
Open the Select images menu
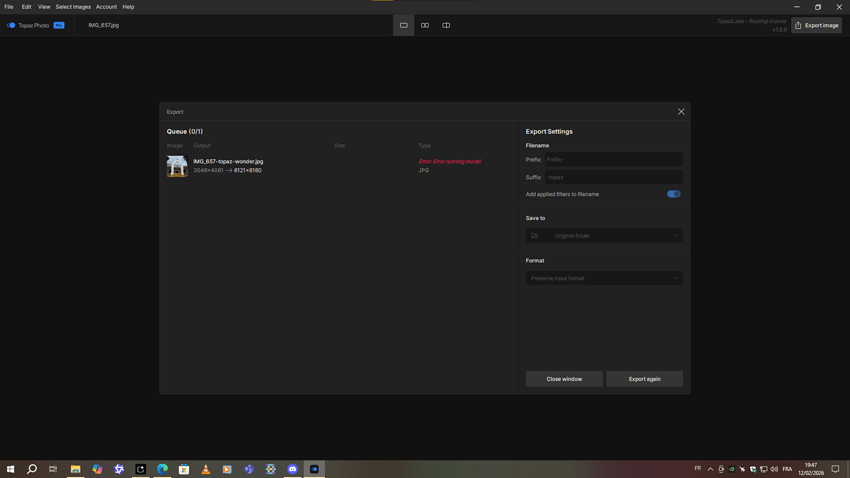pyautogui.click(x=73, y=7)
